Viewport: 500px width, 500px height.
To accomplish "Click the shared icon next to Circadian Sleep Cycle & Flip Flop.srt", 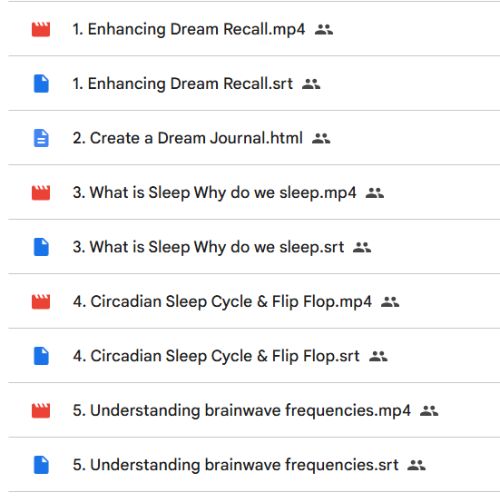I will [378, 356].
